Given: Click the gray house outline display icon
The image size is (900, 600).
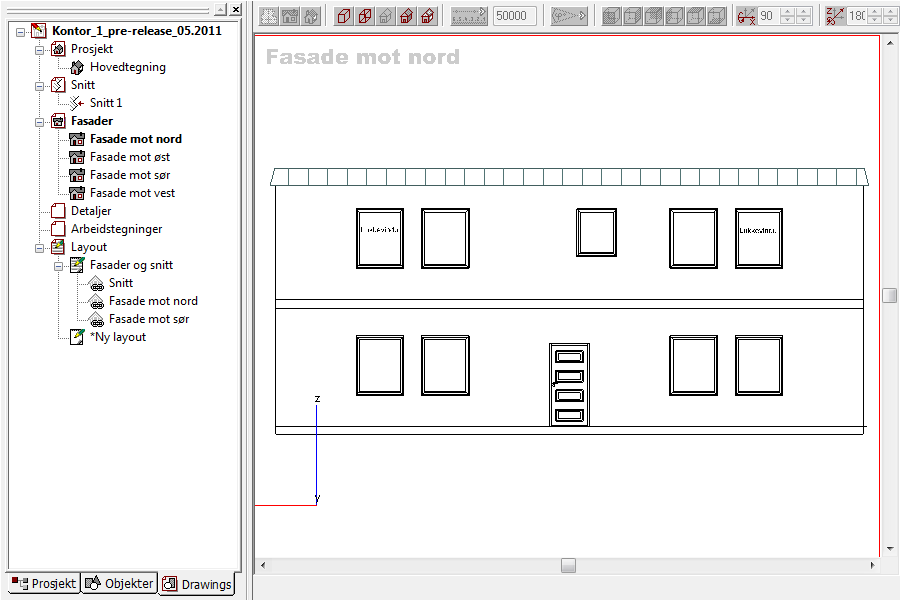Looking at the screenshot, I should (386, 16).
